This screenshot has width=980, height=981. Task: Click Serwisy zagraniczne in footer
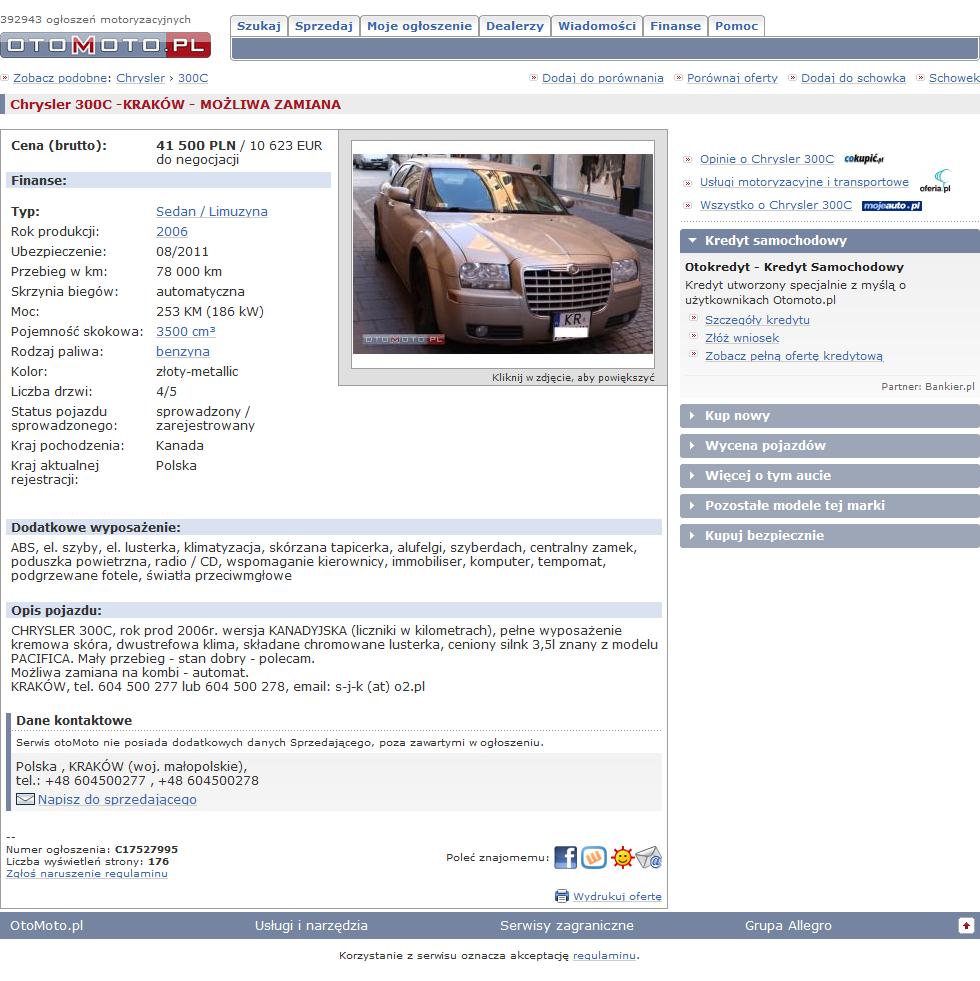click(567, 925)
